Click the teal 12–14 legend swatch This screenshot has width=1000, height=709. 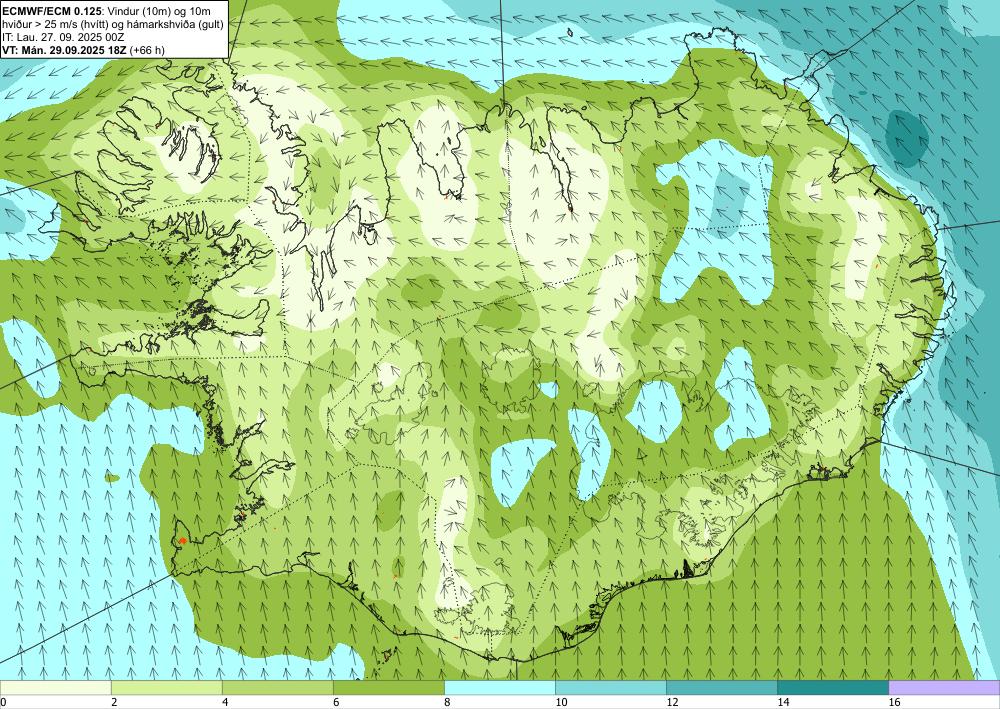tap(721, 688)
